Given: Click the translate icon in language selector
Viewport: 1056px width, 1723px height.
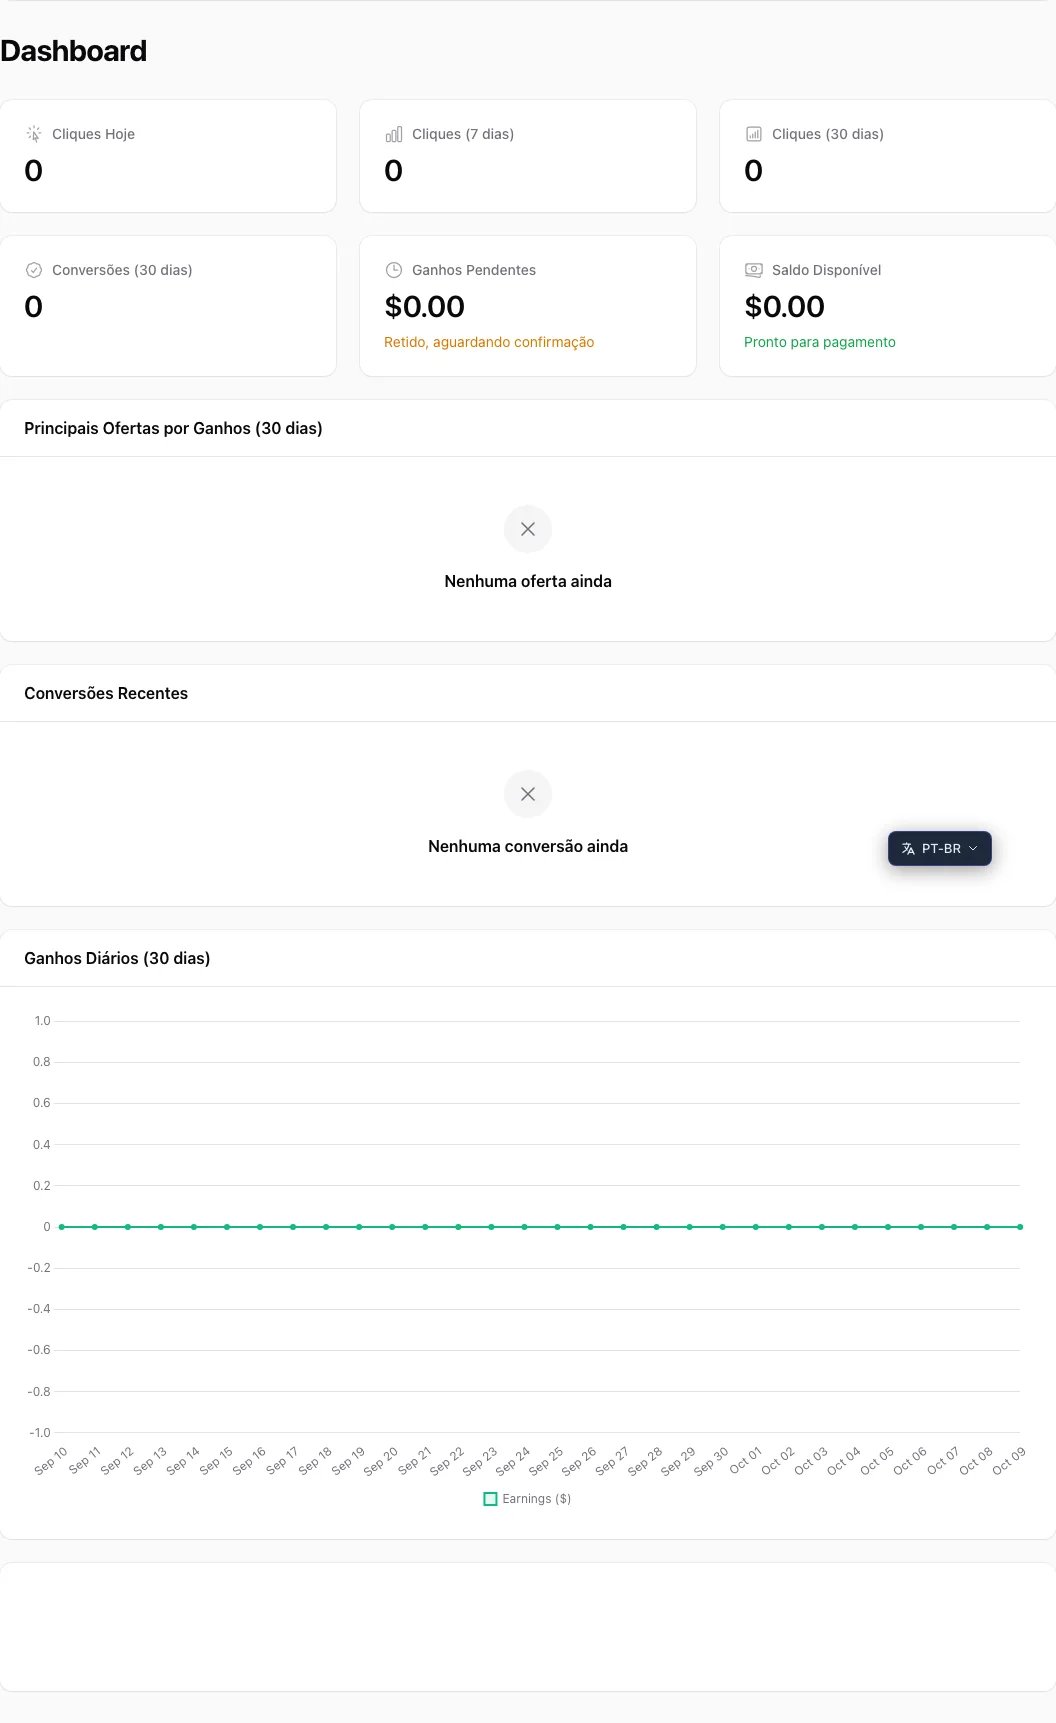Looking at the screenshot, I should pyautogui.click(x=908, y=849).
